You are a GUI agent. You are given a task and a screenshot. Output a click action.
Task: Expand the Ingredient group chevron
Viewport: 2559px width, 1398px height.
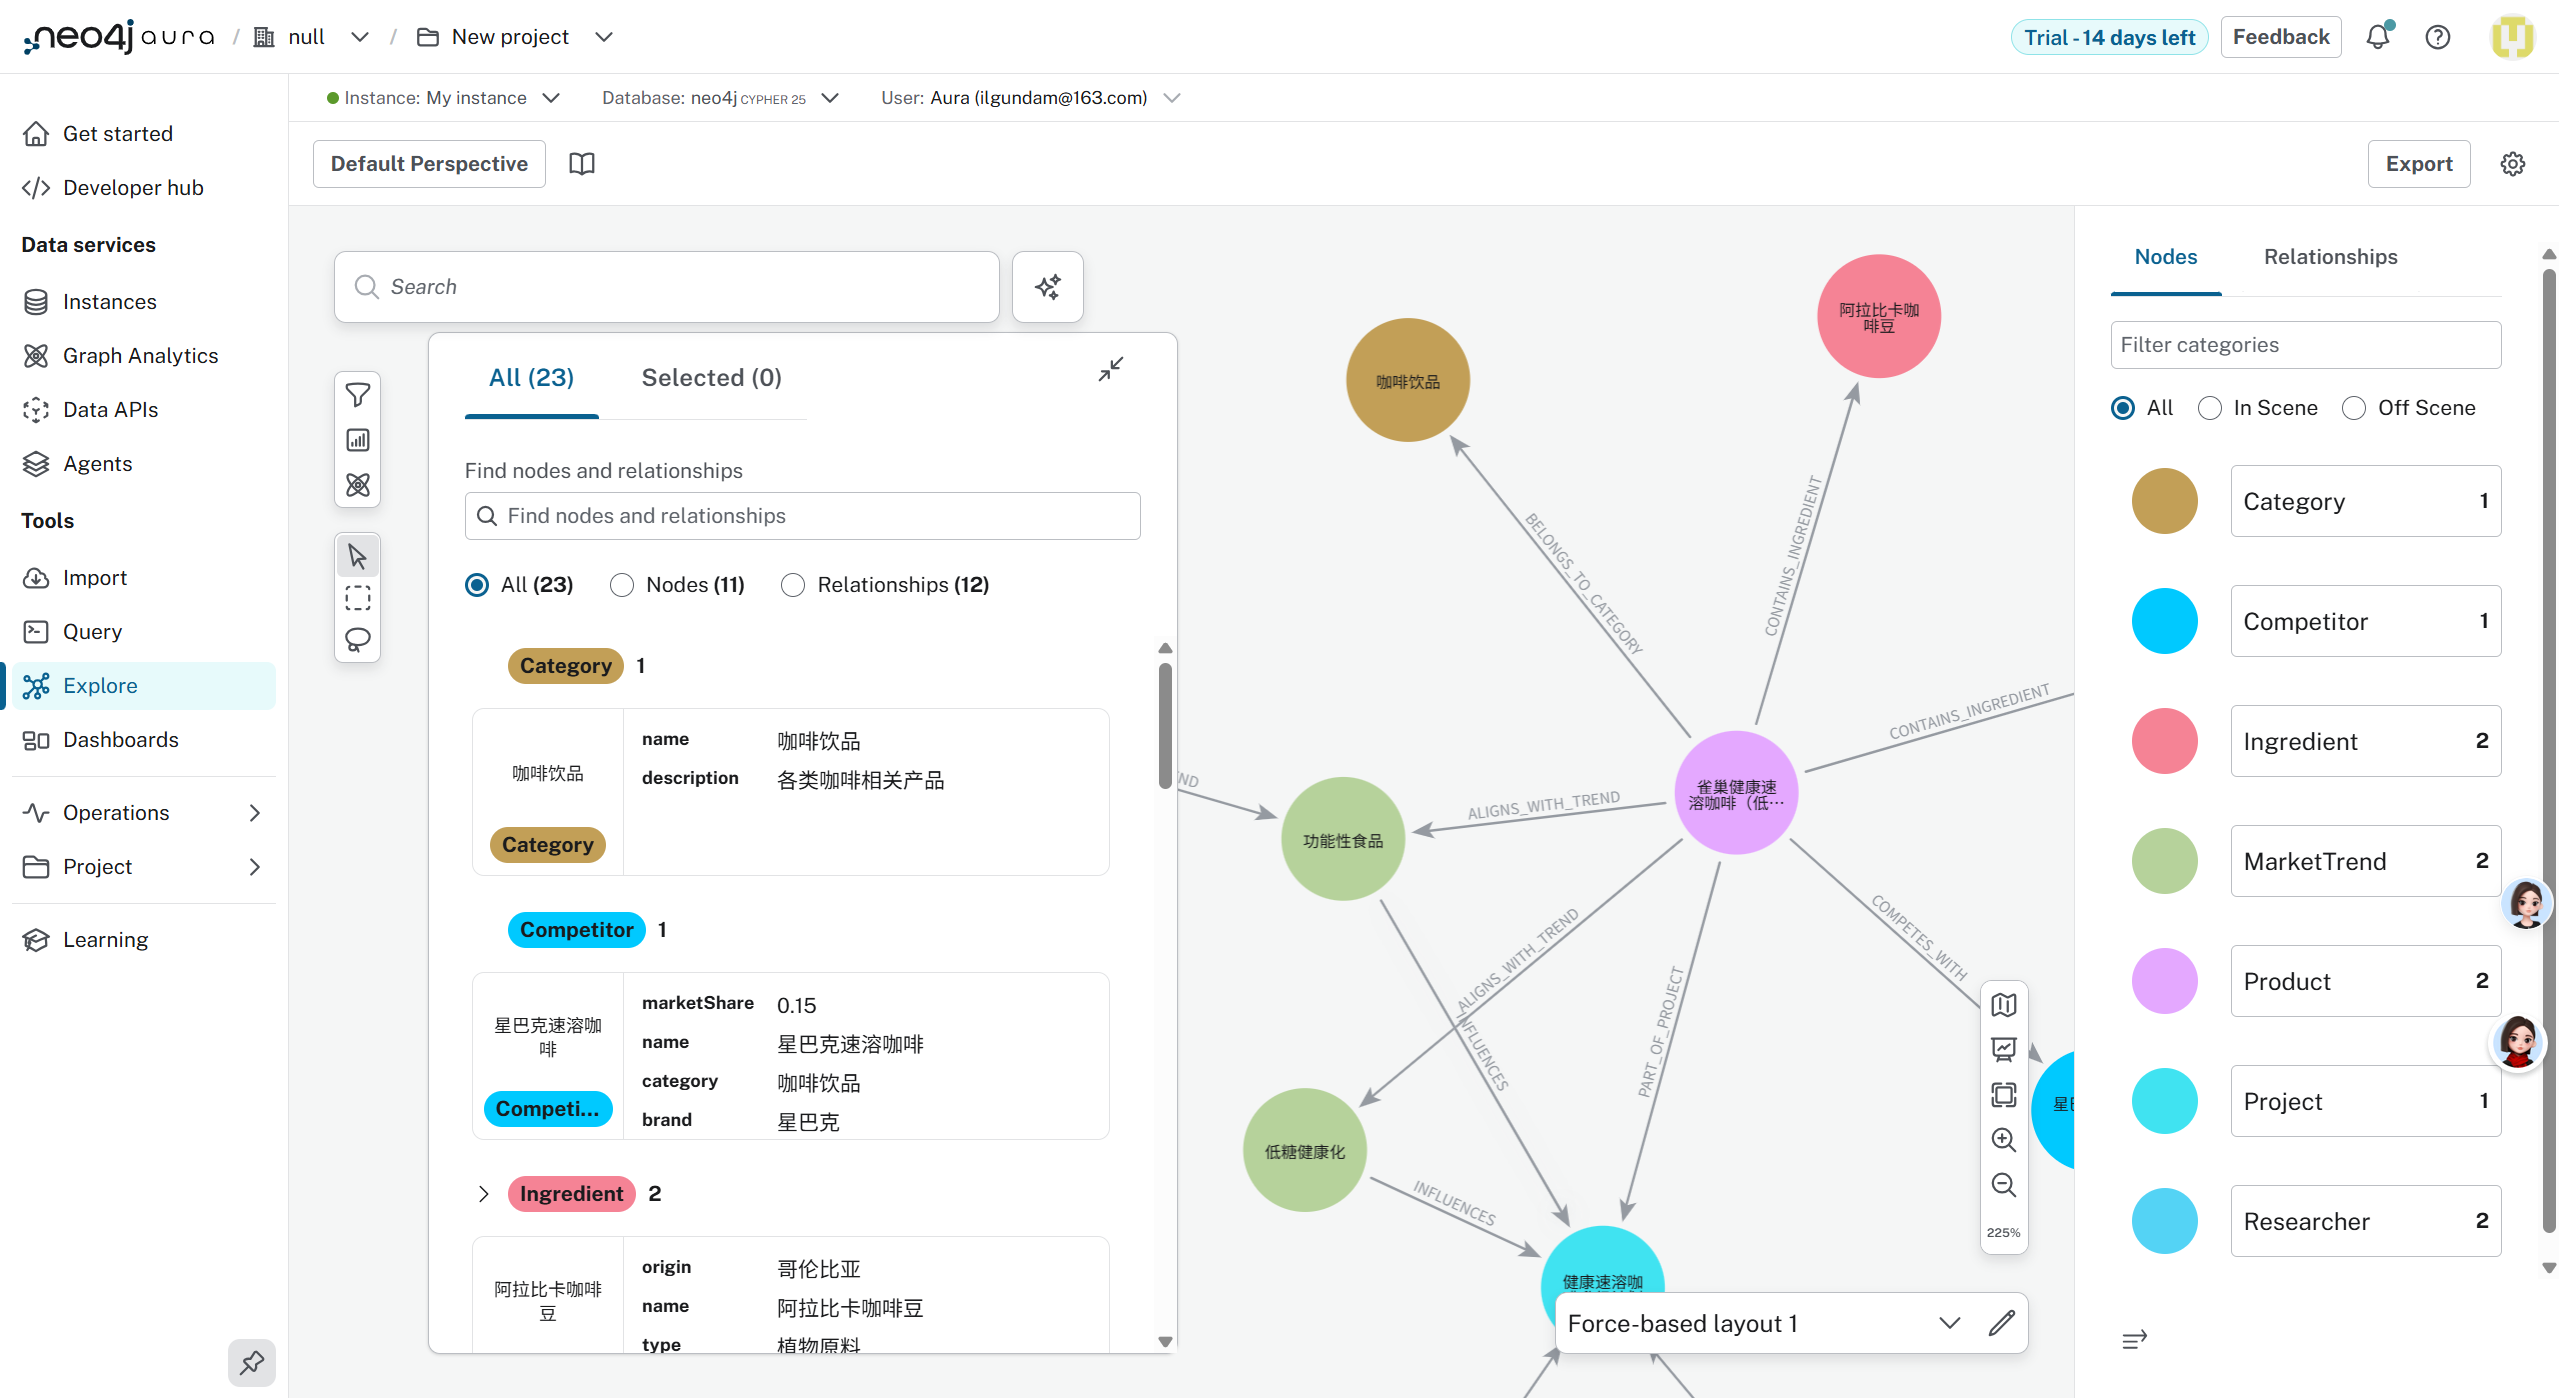tap(484, 1194)
